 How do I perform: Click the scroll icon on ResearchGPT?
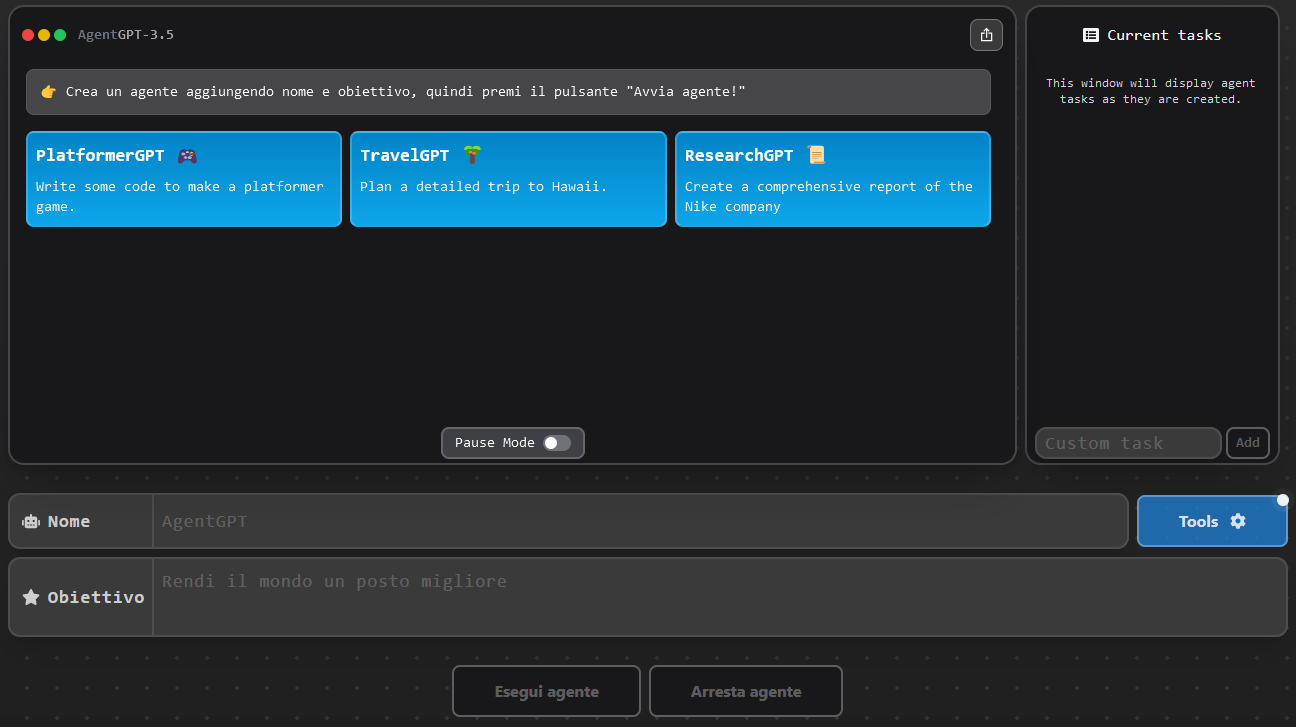coord(816,155)
